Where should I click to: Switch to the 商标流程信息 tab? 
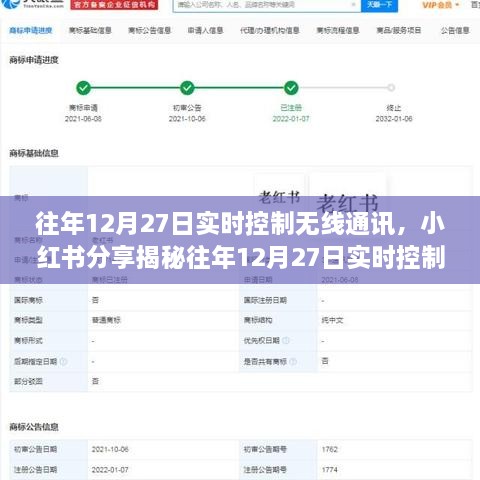[x=338, y=31]
